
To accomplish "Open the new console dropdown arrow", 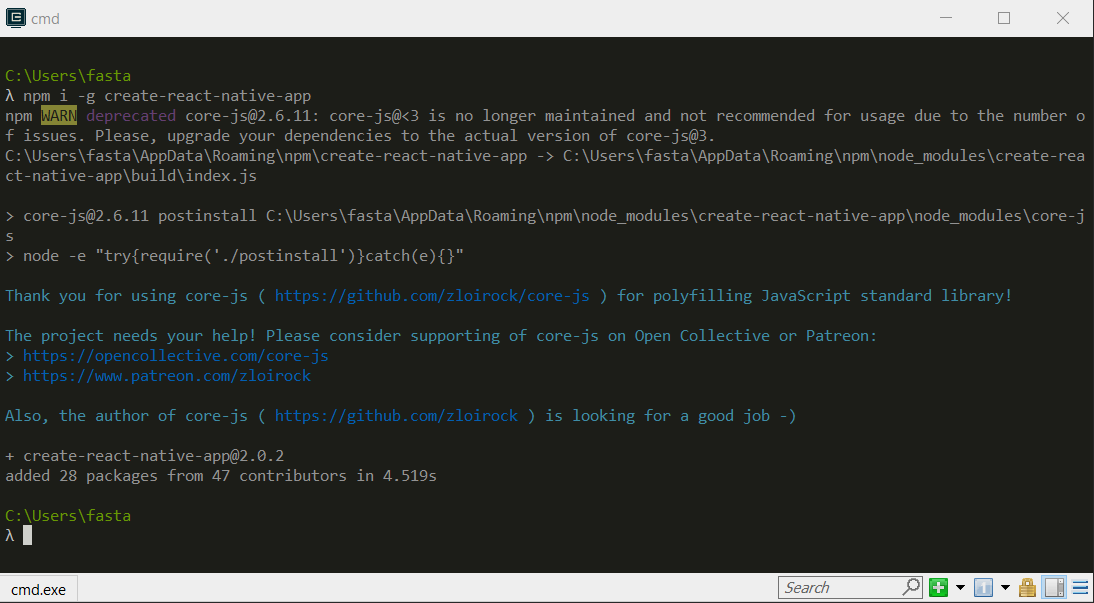I will click(x=960, y=588).
